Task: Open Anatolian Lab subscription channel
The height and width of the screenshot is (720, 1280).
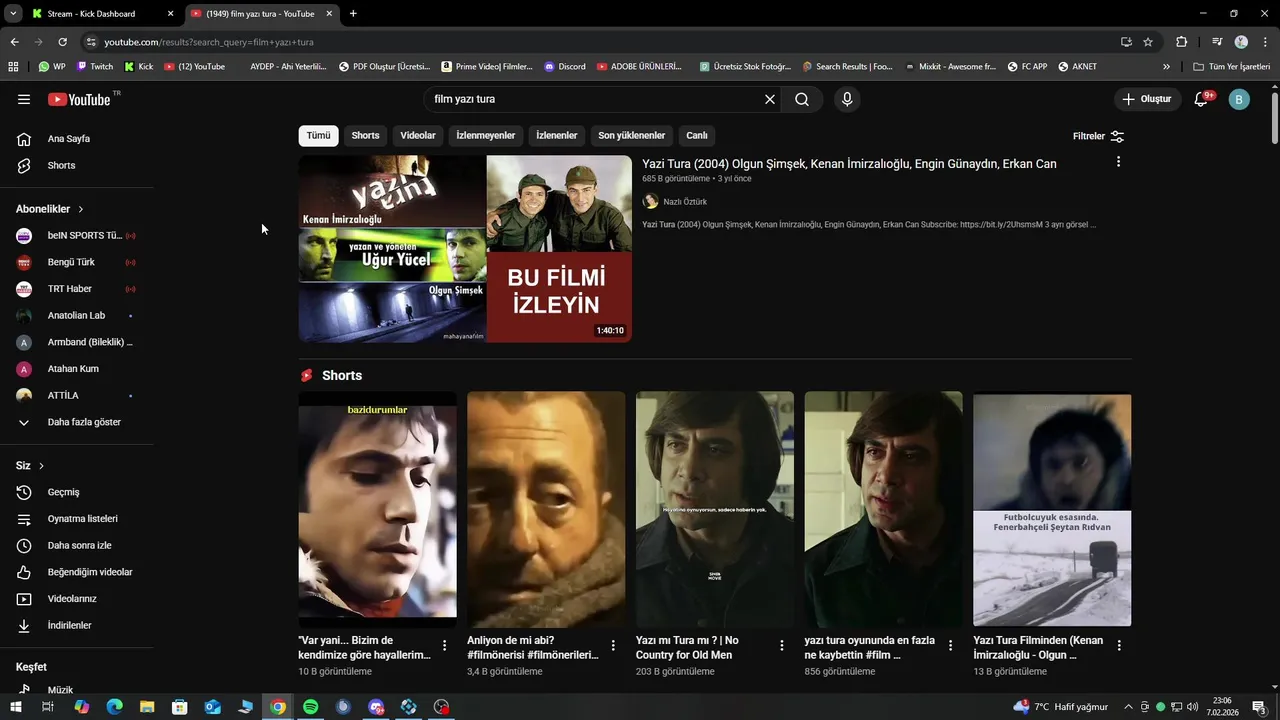Action: (77, 316)
